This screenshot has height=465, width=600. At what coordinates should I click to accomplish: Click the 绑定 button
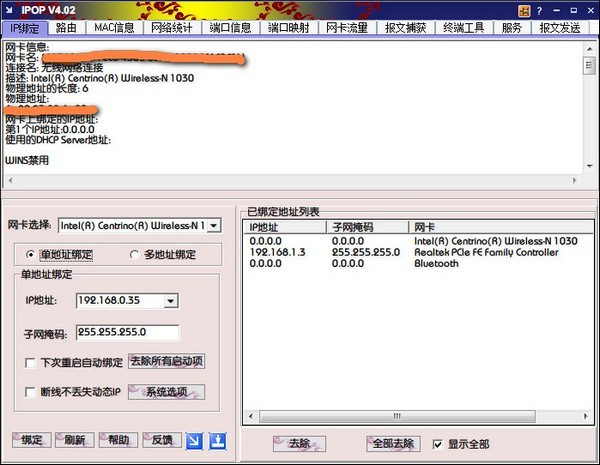32,440
